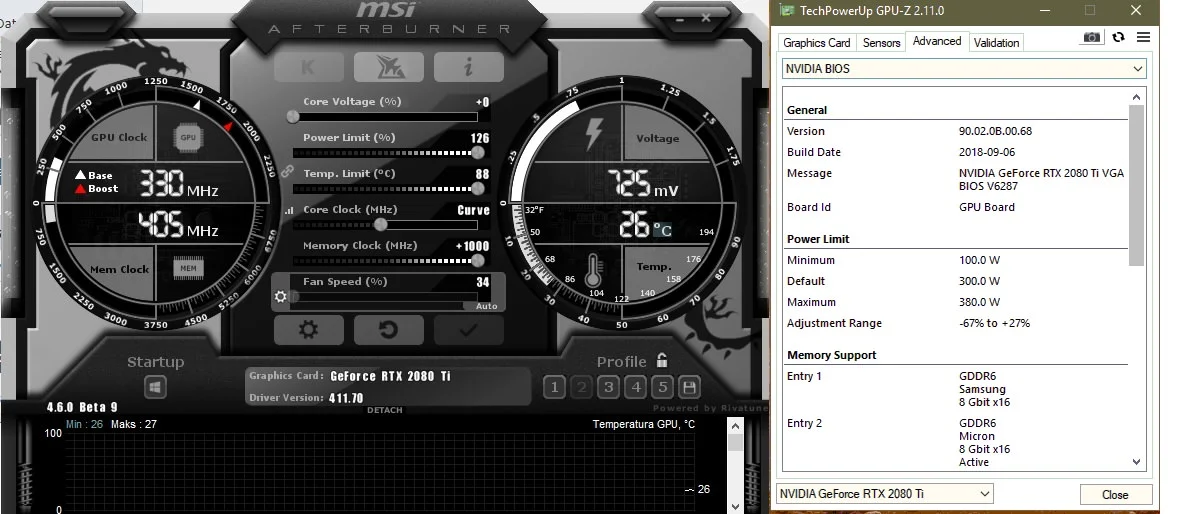Select profile slot 1
This screenshot has width=1177, height=514.
(554, 387)
